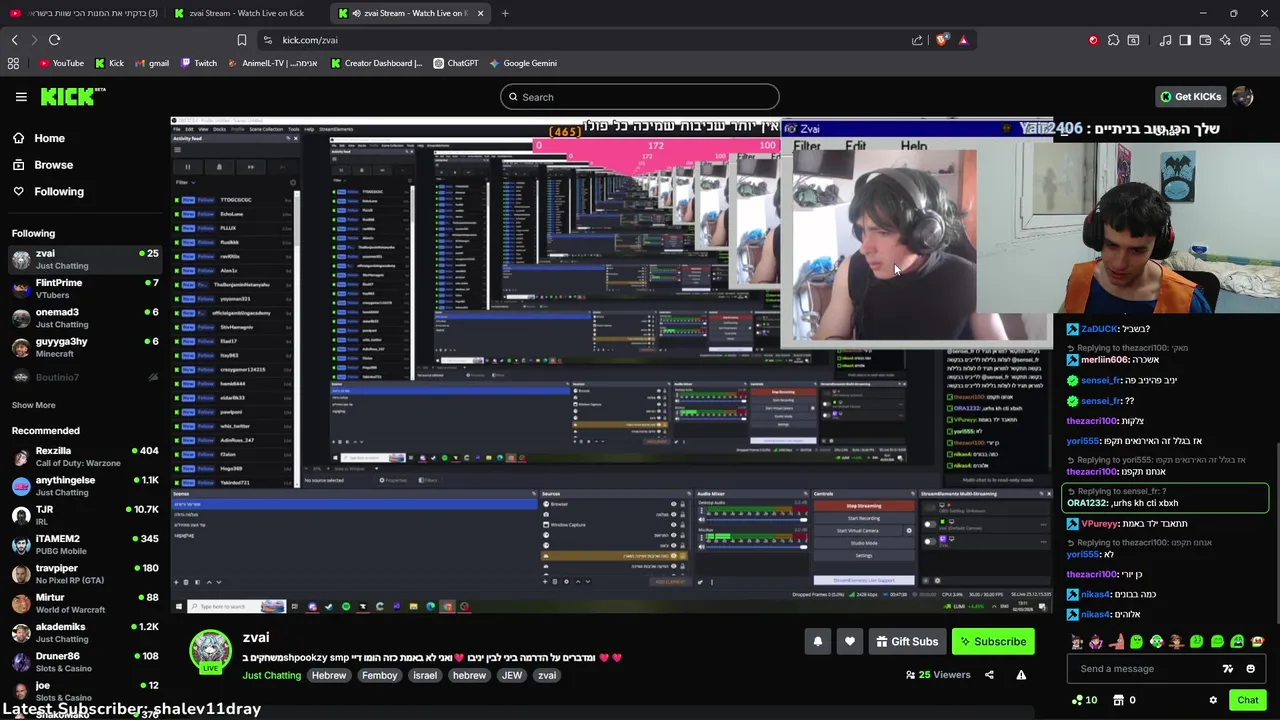Screen dimensions: 1280x720
Task: Click the browser reload button
Action: tap(54, 40)
